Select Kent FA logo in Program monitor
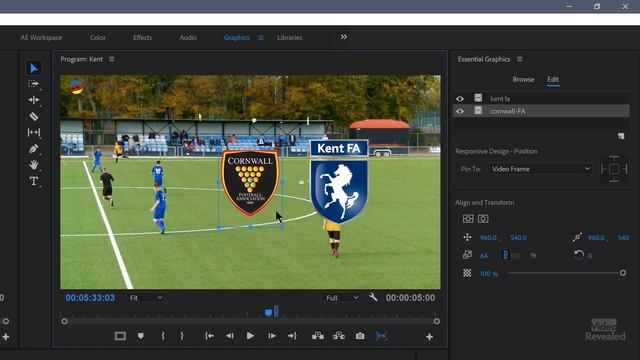The width and height of the screenshot is (640, 360). point(339,182)
